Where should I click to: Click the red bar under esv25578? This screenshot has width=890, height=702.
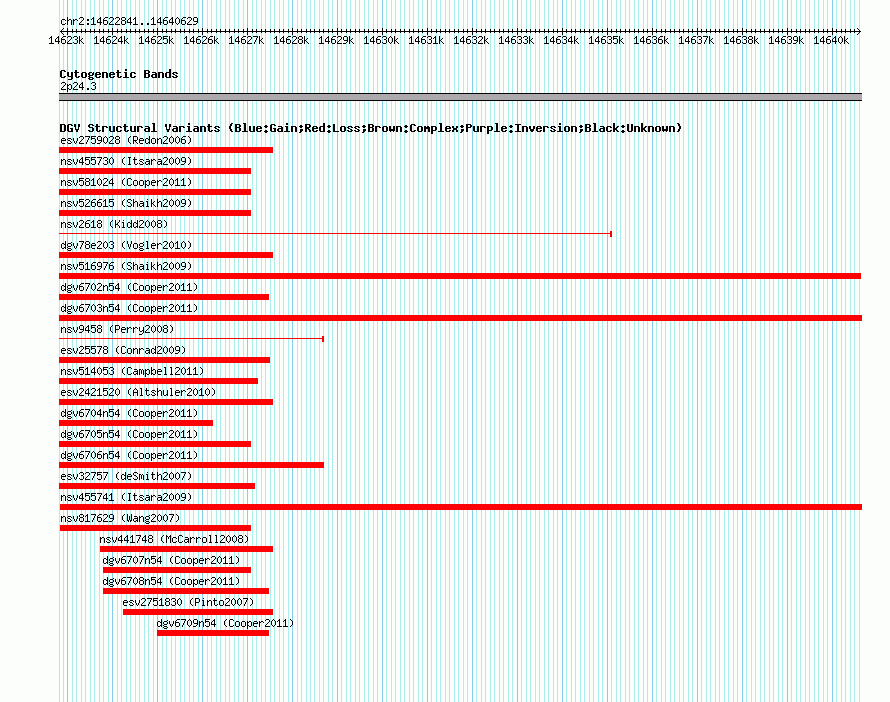click(x=165, y=360)
